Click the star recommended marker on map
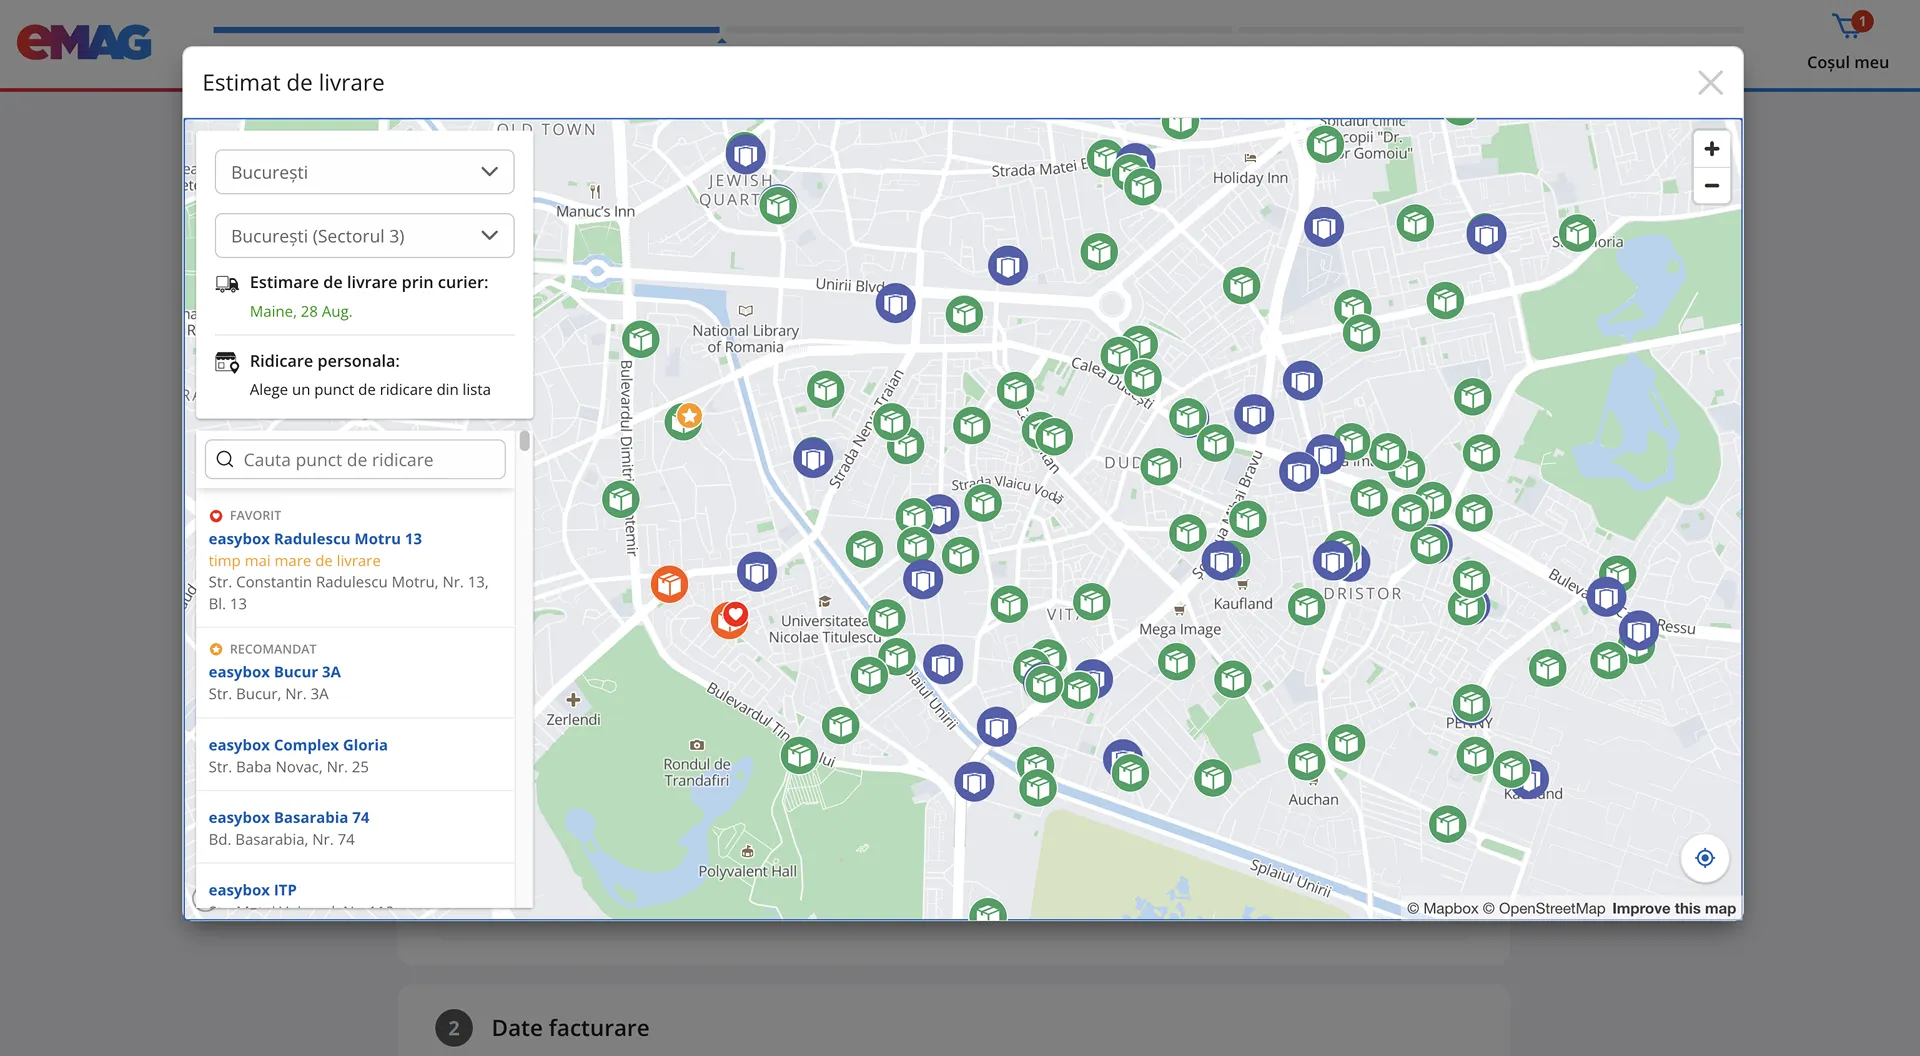Image resolution: width=1920 pixels, height=1056 pixels. pyautogui.click(x=685, y=420)
